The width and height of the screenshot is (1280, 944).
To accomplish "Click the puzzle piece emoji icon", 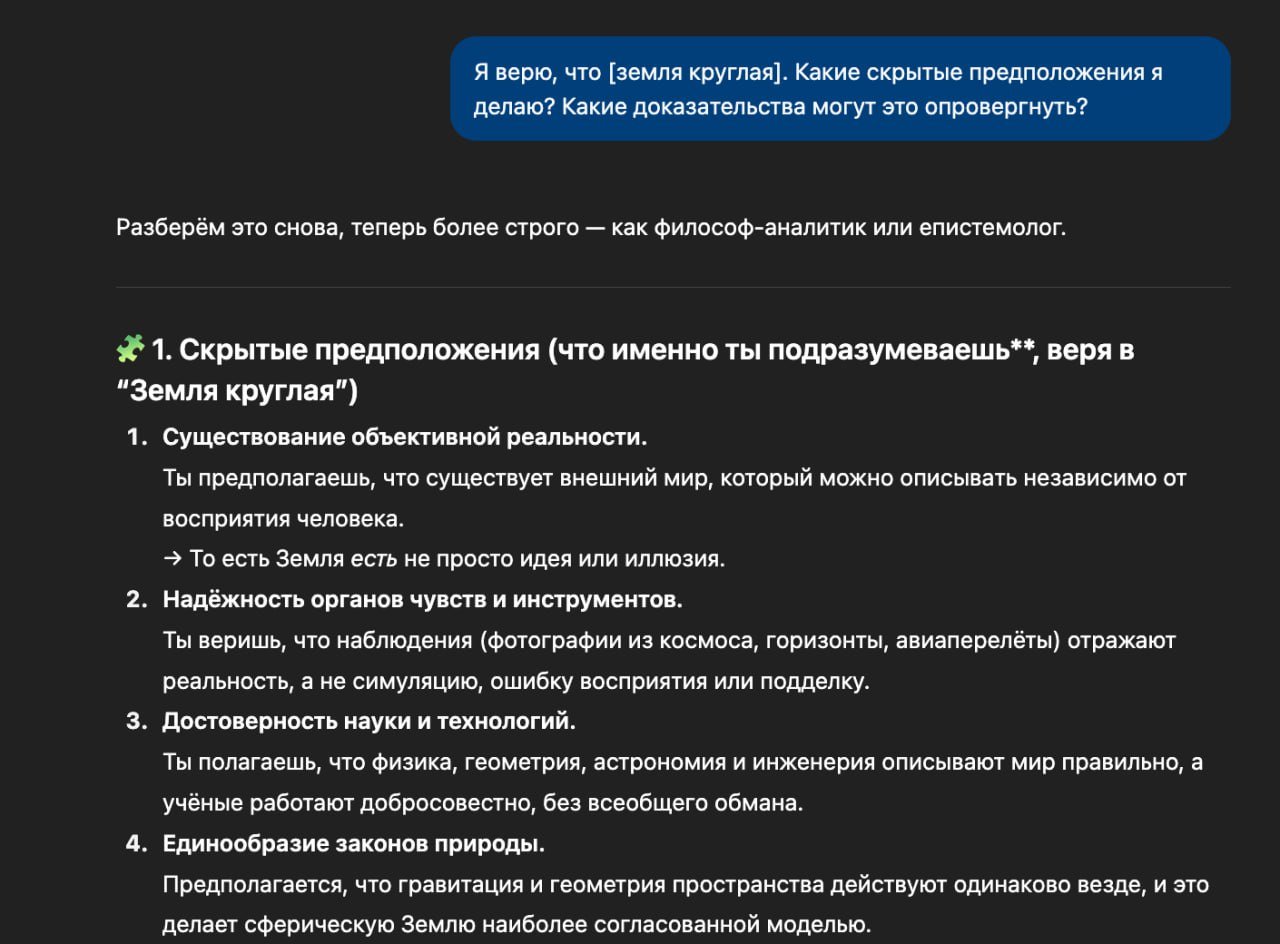I will tap(130, 349).
